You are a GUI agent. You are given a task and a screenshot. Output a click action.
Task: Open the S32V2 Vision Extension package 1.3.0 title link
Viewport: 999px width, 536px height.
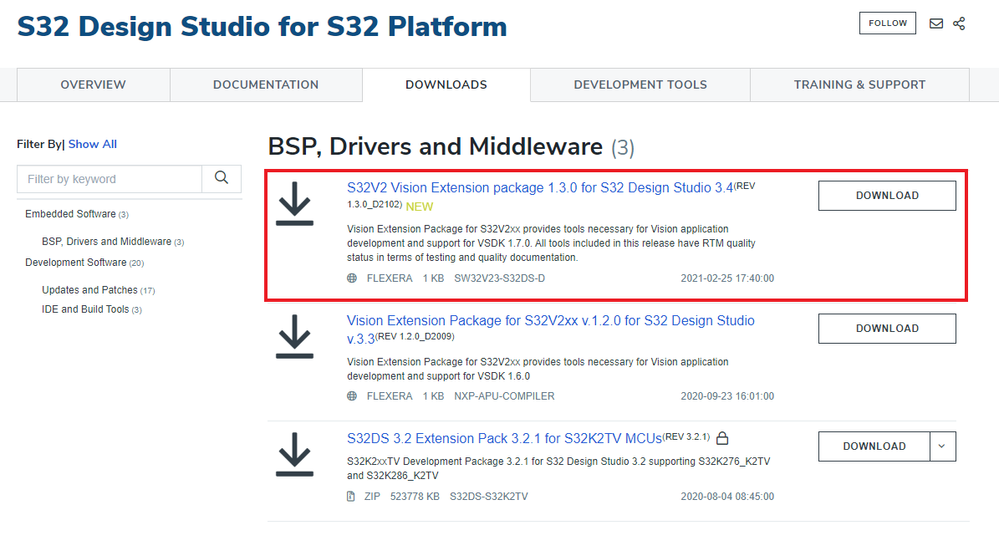540,188
